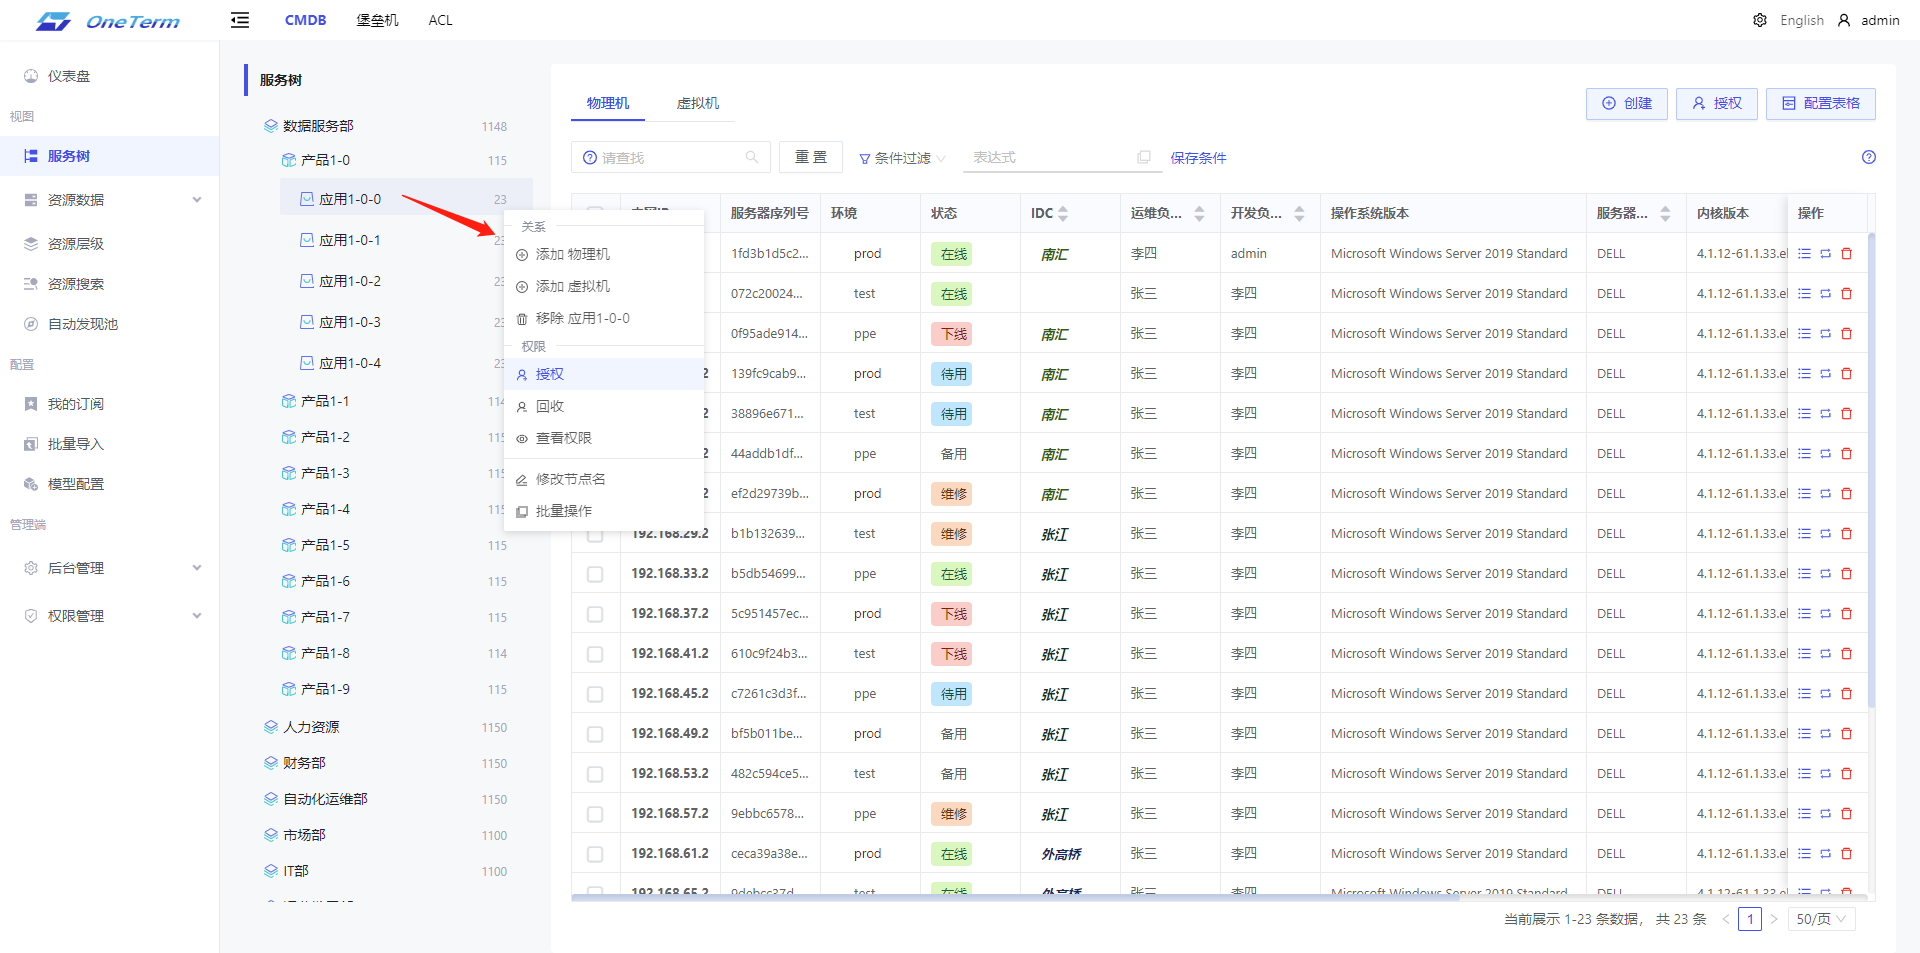Sort by the 运维负责人 column
1920x953 pixels.
tap(1199, 213)
